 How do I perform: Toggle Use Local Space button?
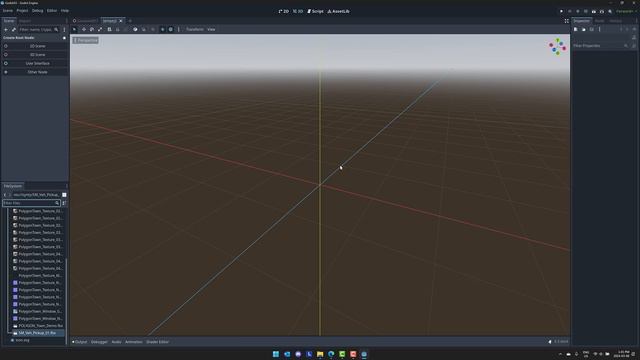135,29
